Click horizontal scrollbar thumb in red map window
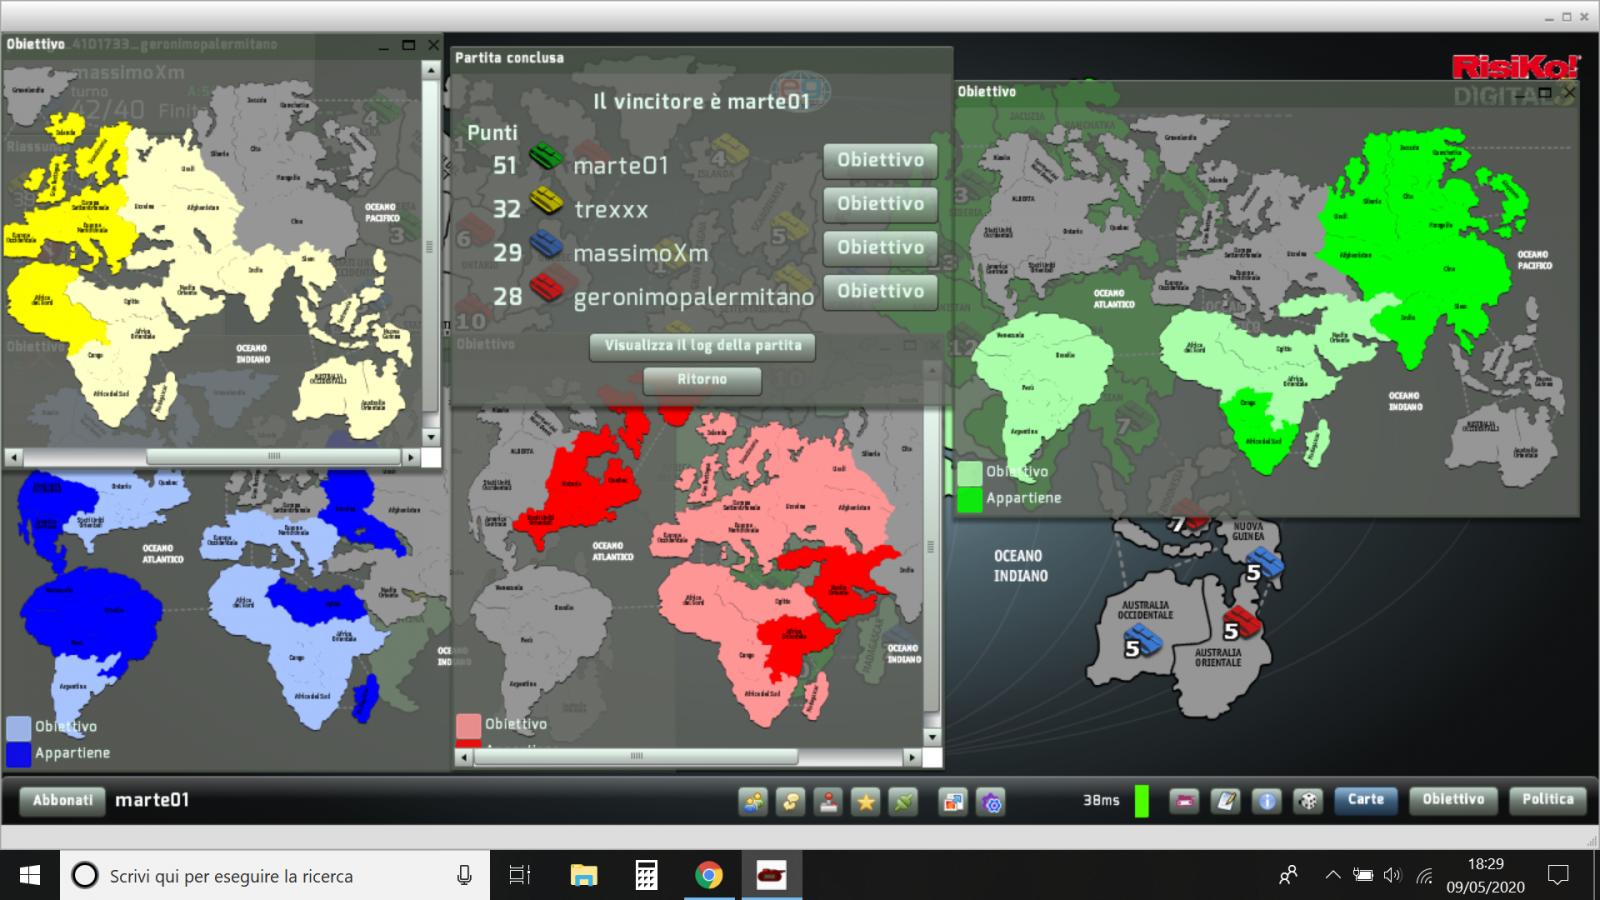The image size is (1600, 900). (x=636, y=757)
